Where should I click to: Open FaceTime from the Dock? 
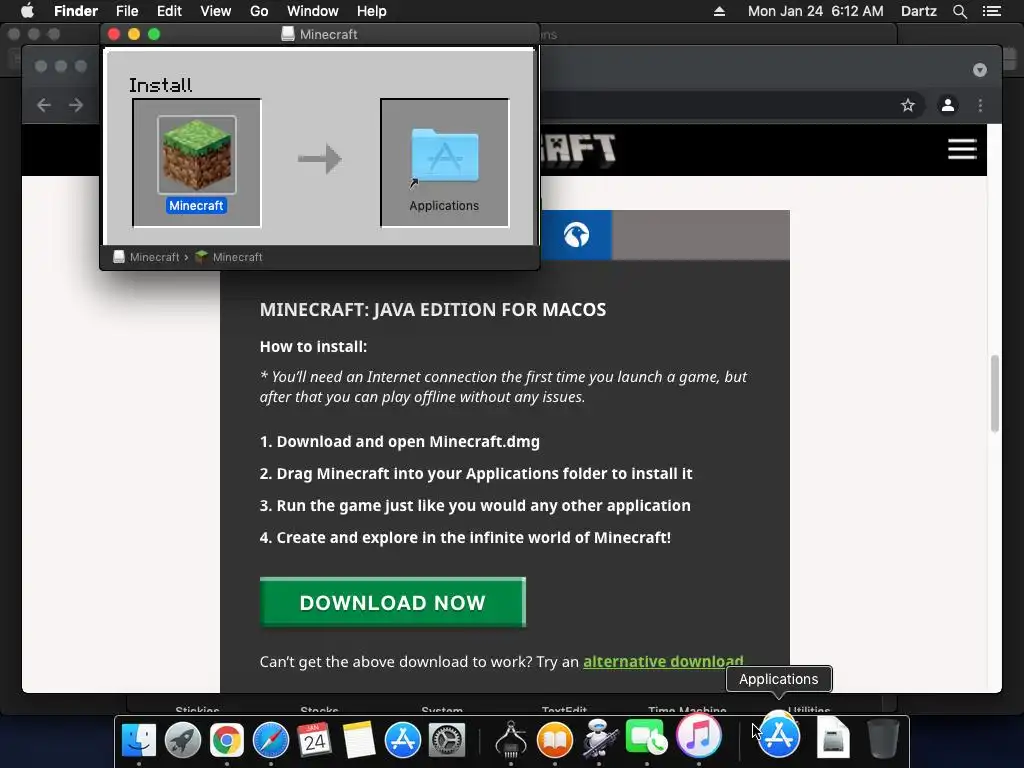click(x=647, y=737)
